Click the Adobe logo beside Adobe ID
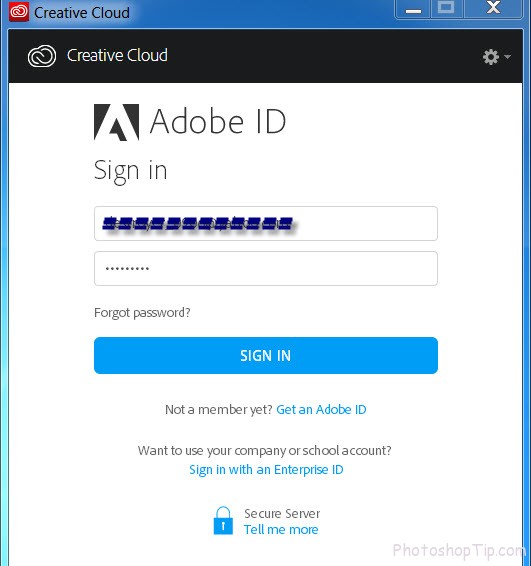 tap(116, 122)
